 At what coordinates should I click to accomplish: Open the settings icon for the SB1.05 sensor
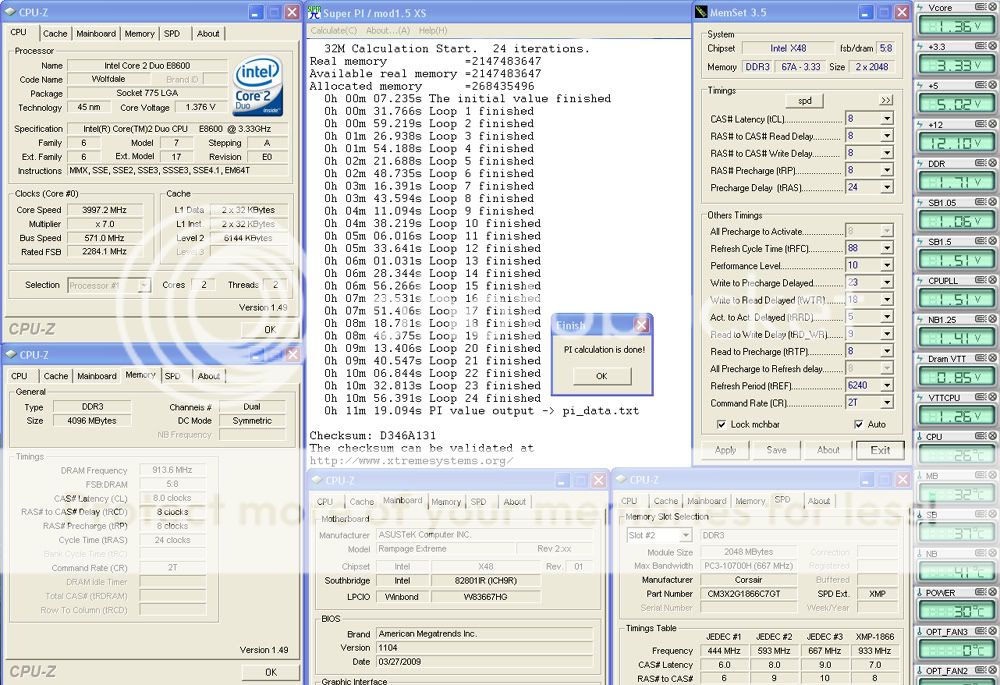pyautogui.click(x=981, y=202)
